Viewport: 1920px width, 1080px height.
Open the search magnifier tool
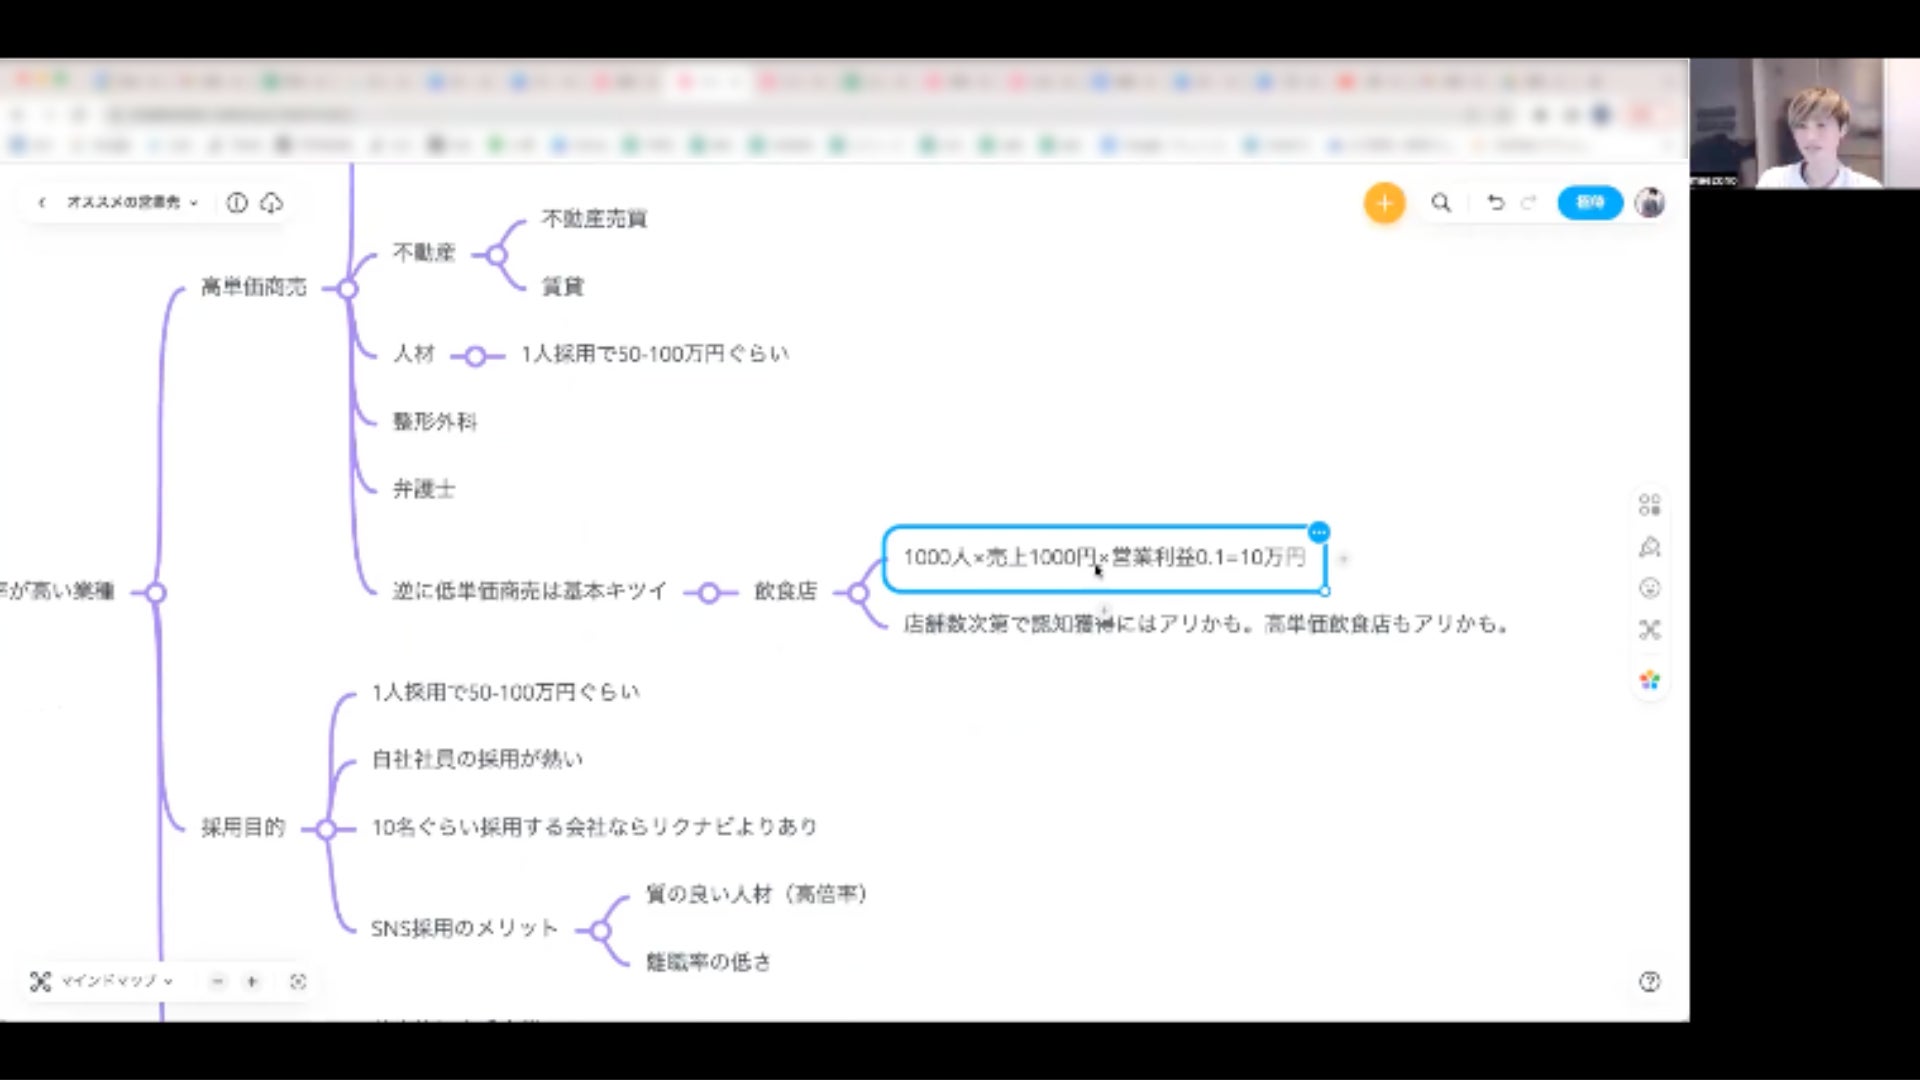click(x=1441, y=203)
